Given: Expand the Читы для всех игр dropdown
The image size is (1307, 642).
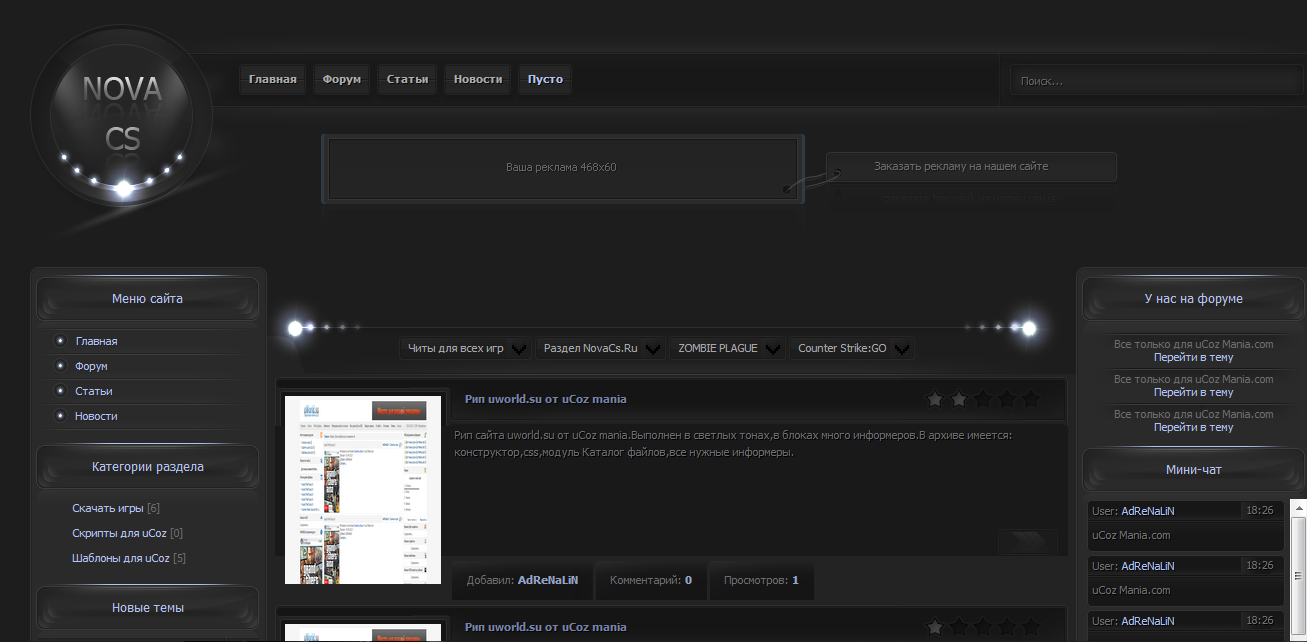Looking at the screenshot, I should coord(466,348).
